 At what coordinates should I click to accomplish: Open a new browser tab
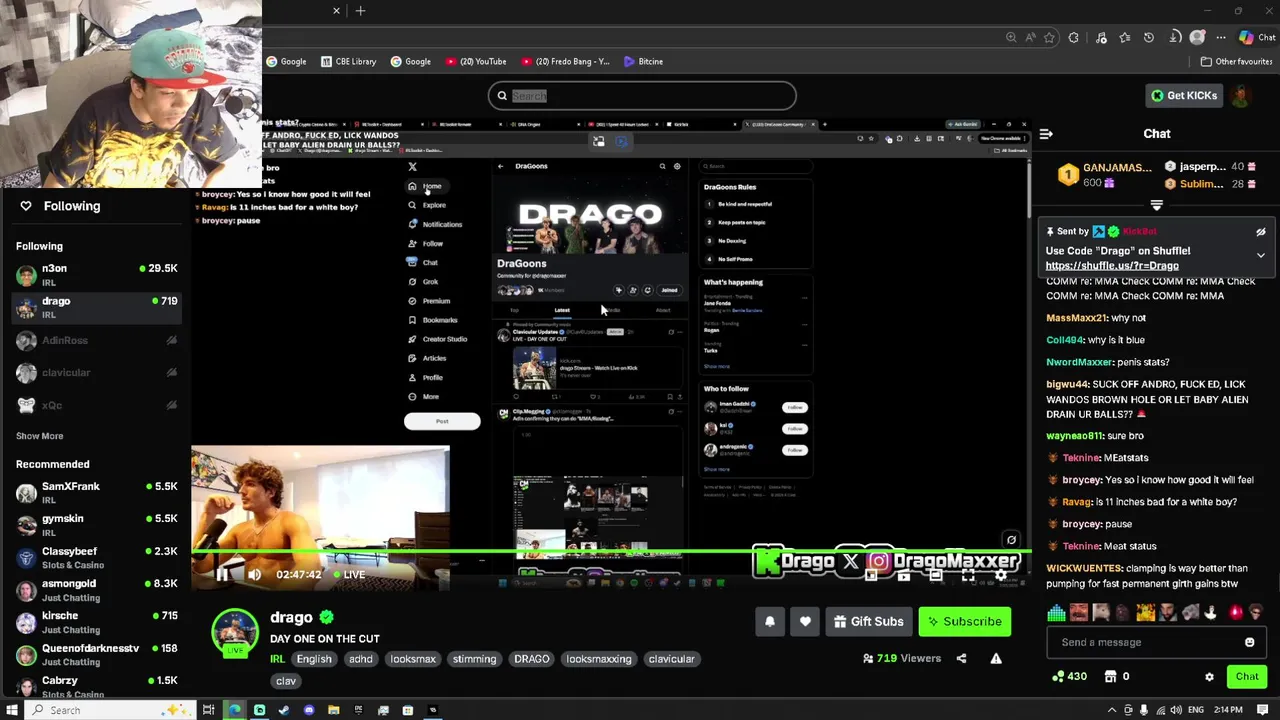tap(360, 11)
